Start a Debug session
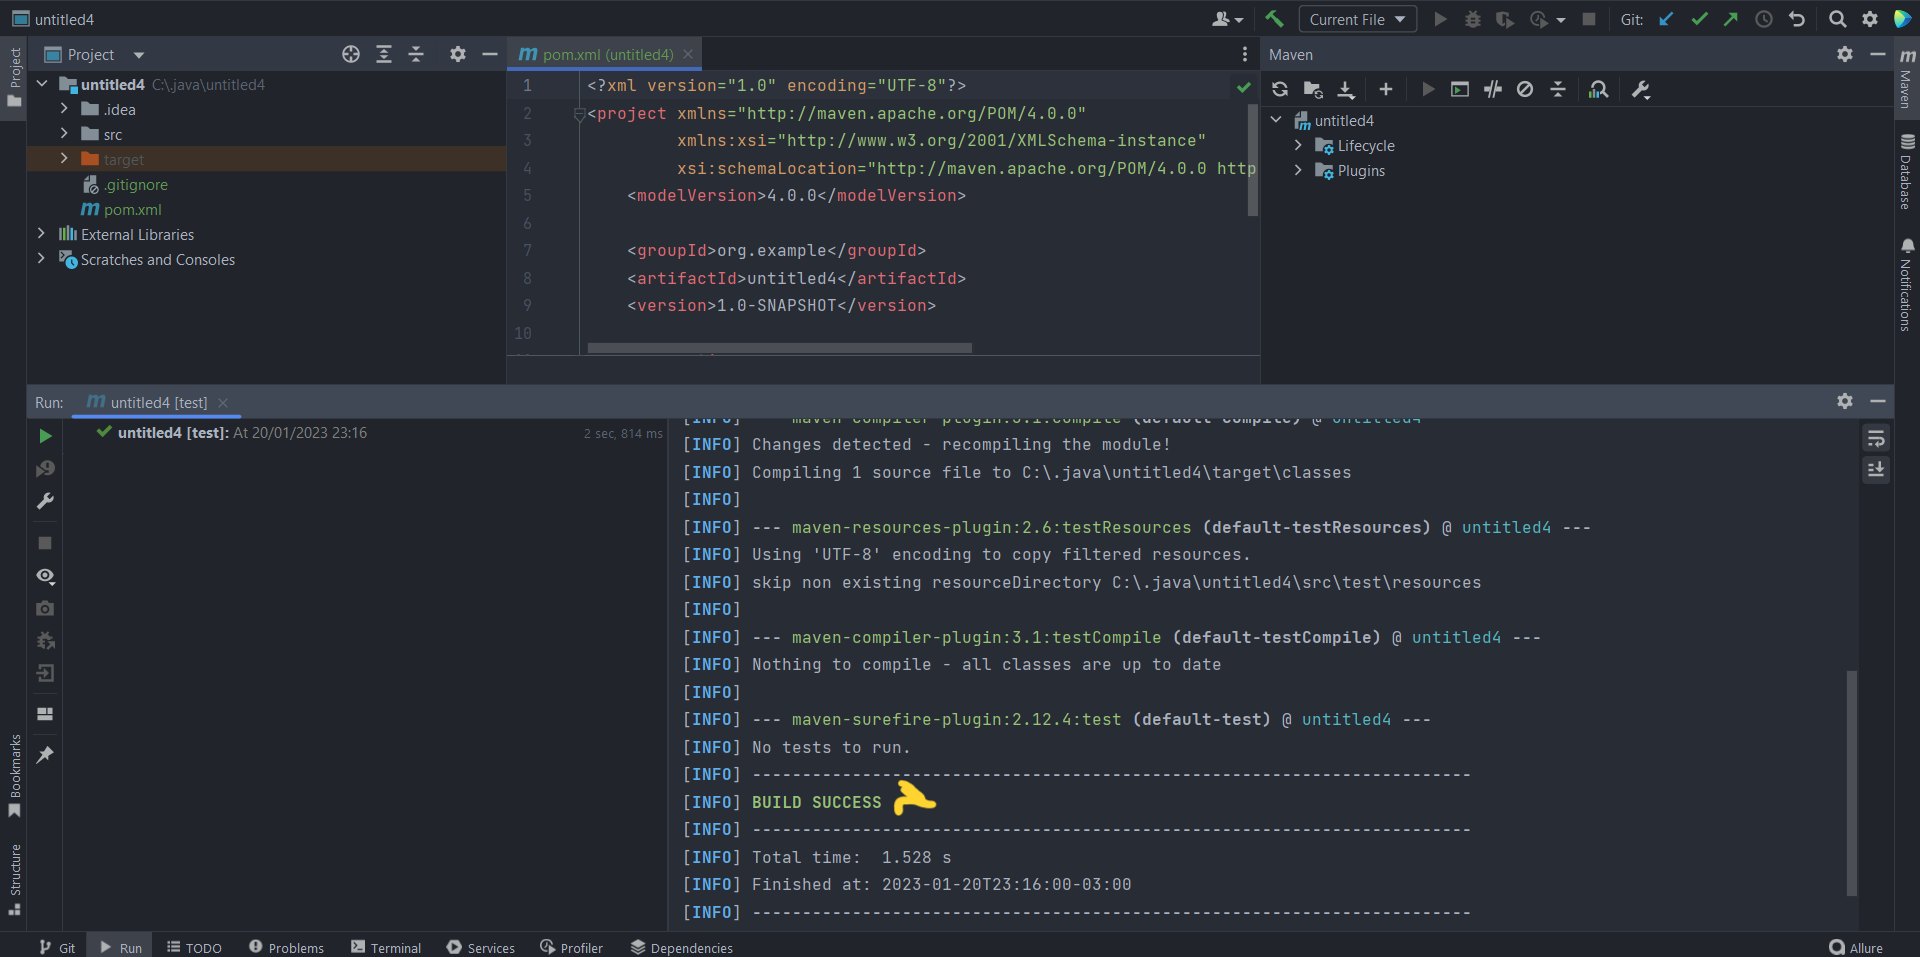1920x957 pixels. point(1472,19)
